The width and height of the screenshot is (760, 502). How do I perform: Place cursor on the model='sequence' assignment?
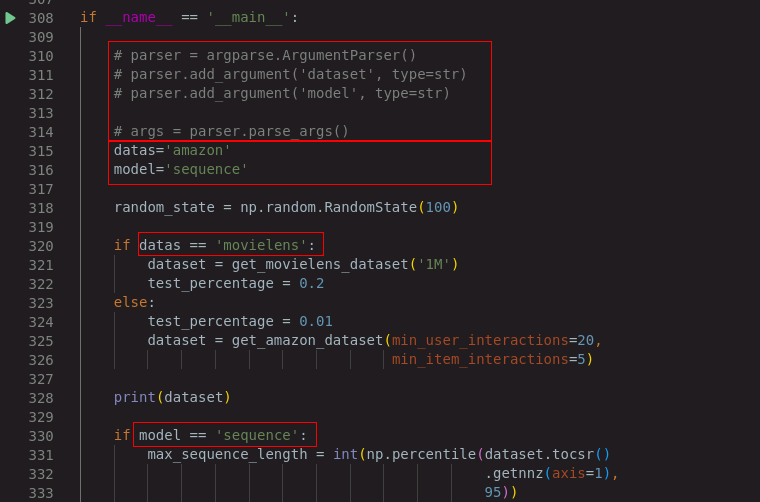(180, 169)
